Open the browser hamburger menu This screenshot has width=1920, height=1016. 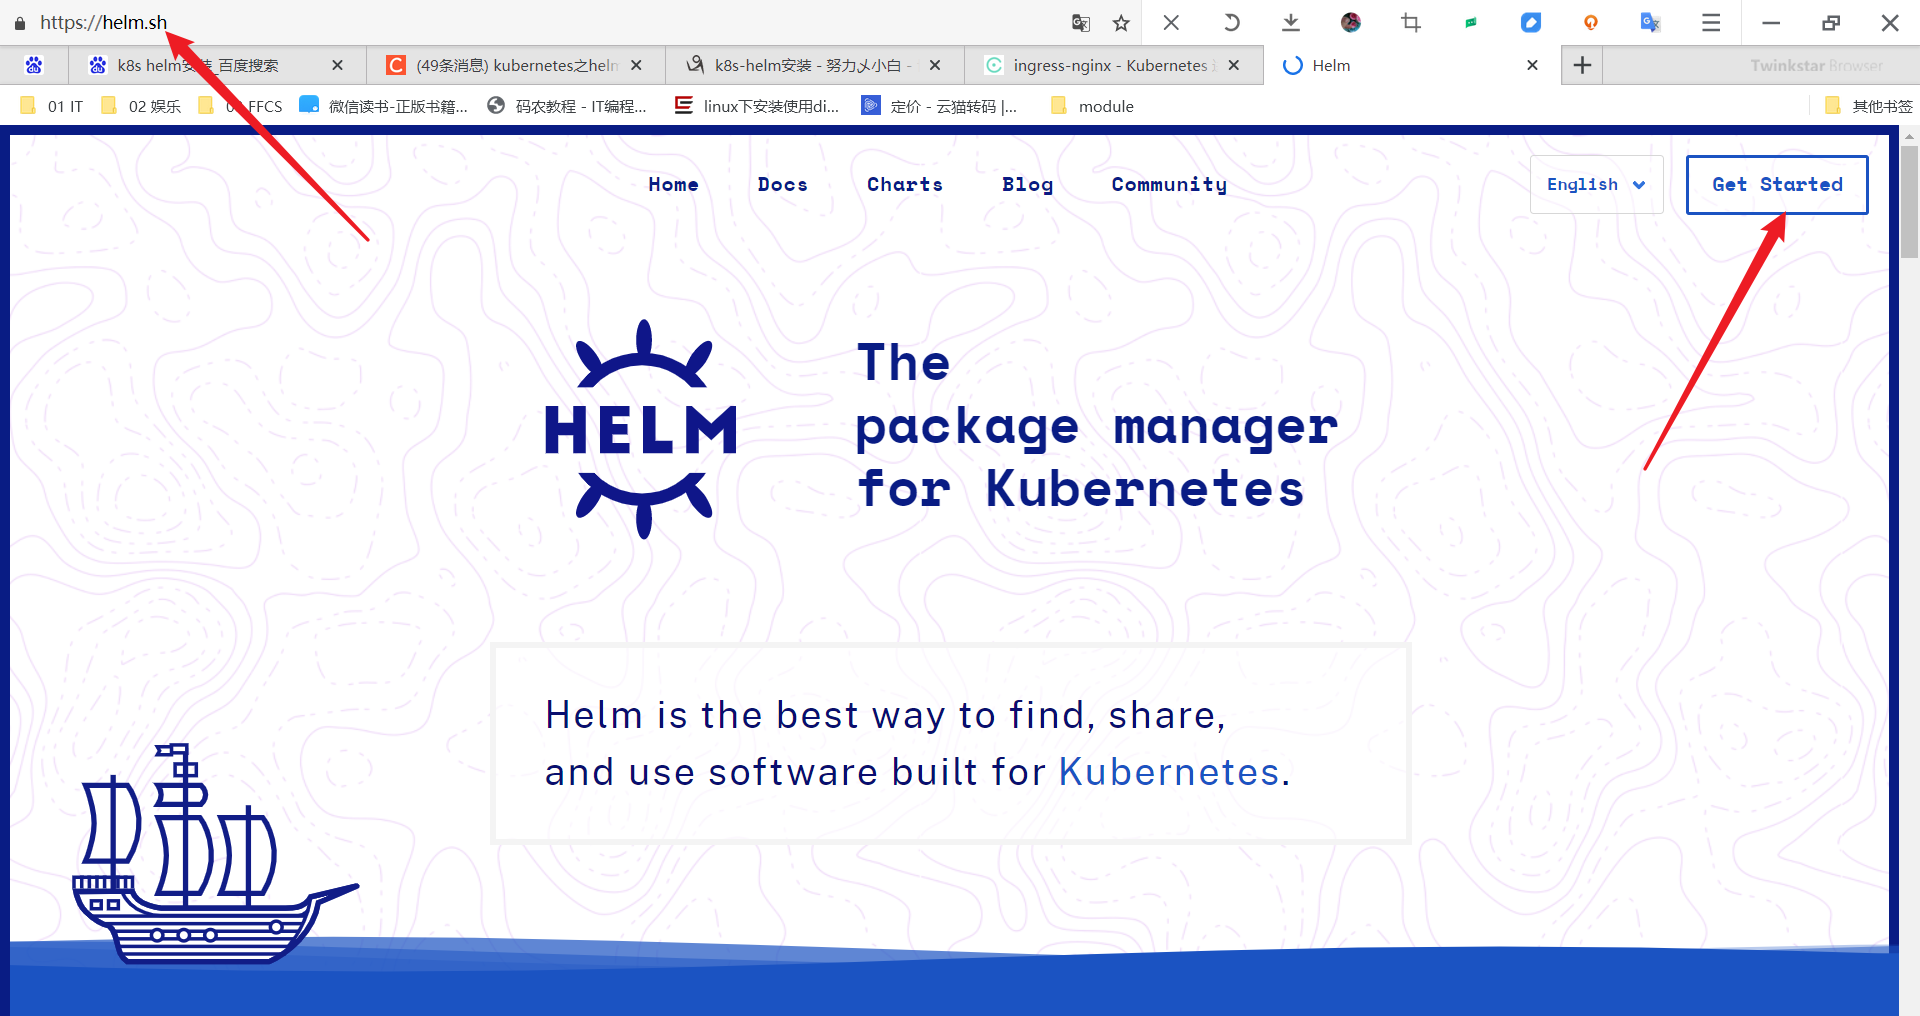[x=1711, y=22]
